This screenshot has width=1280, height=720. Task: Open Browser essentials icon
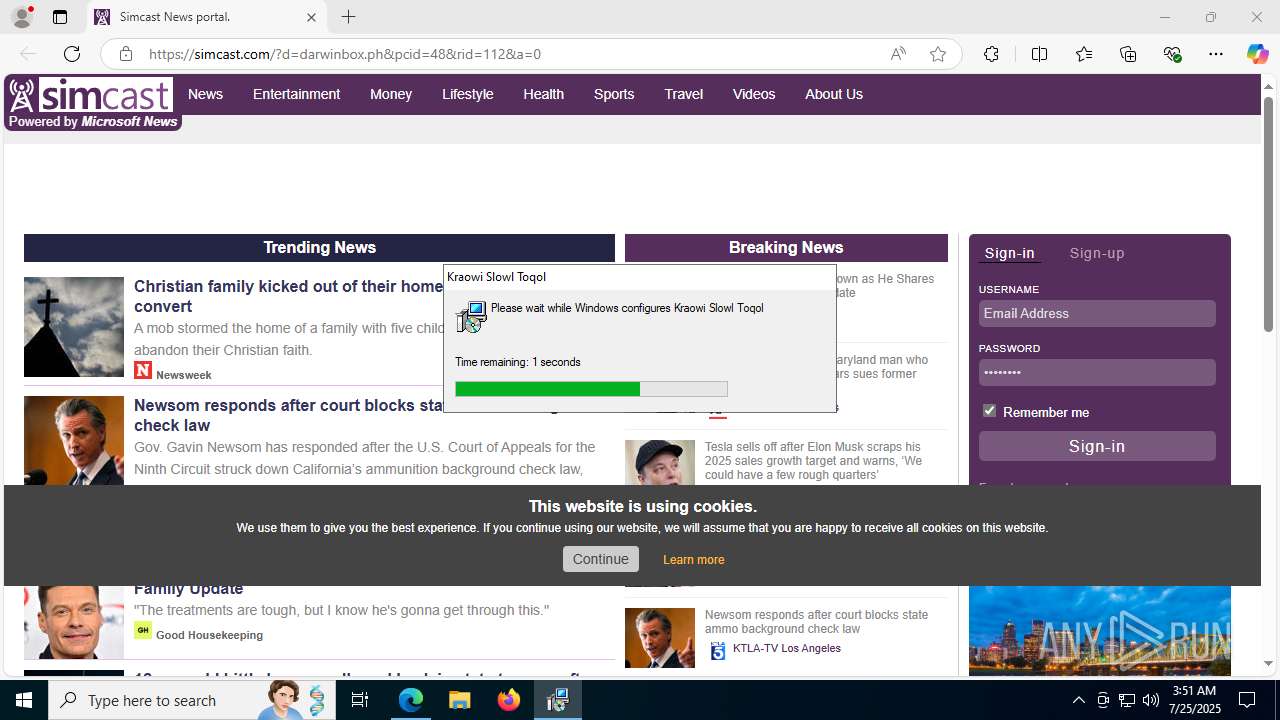click(x=1172, y=54)
